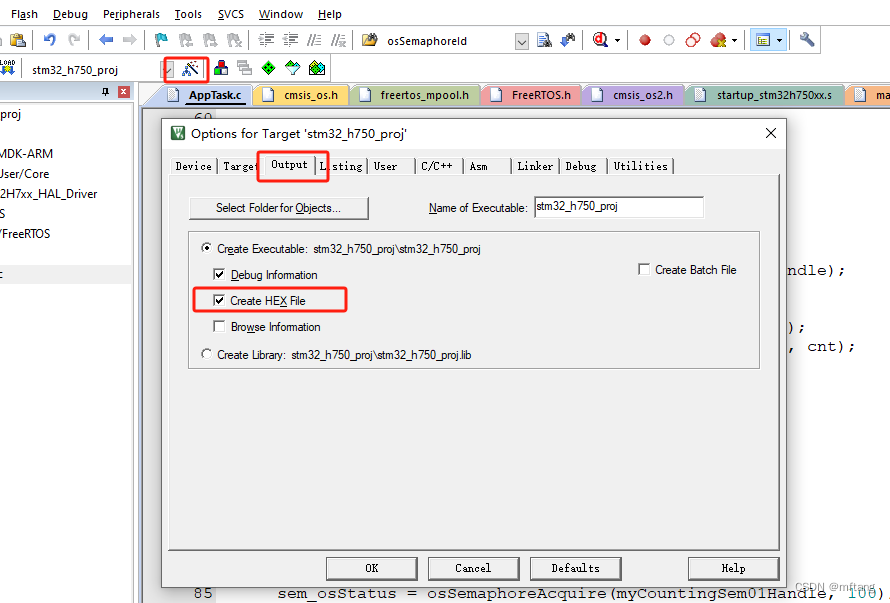Open the Utilities tab in Options dialog
The width and height of the screenshot is (890, 603).
click(x=640, y=166)
